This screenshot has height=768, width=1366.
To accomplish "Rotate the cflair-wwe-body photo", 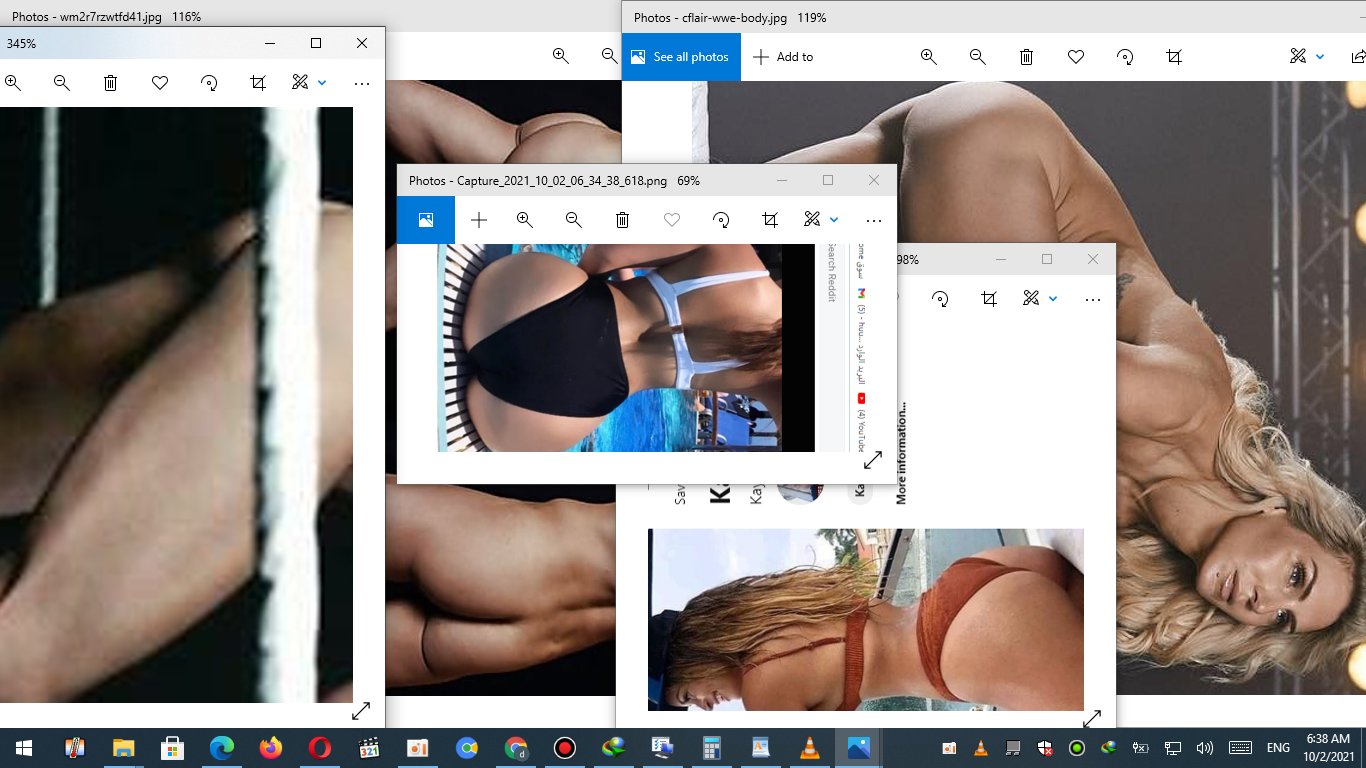I will 1125,57.
